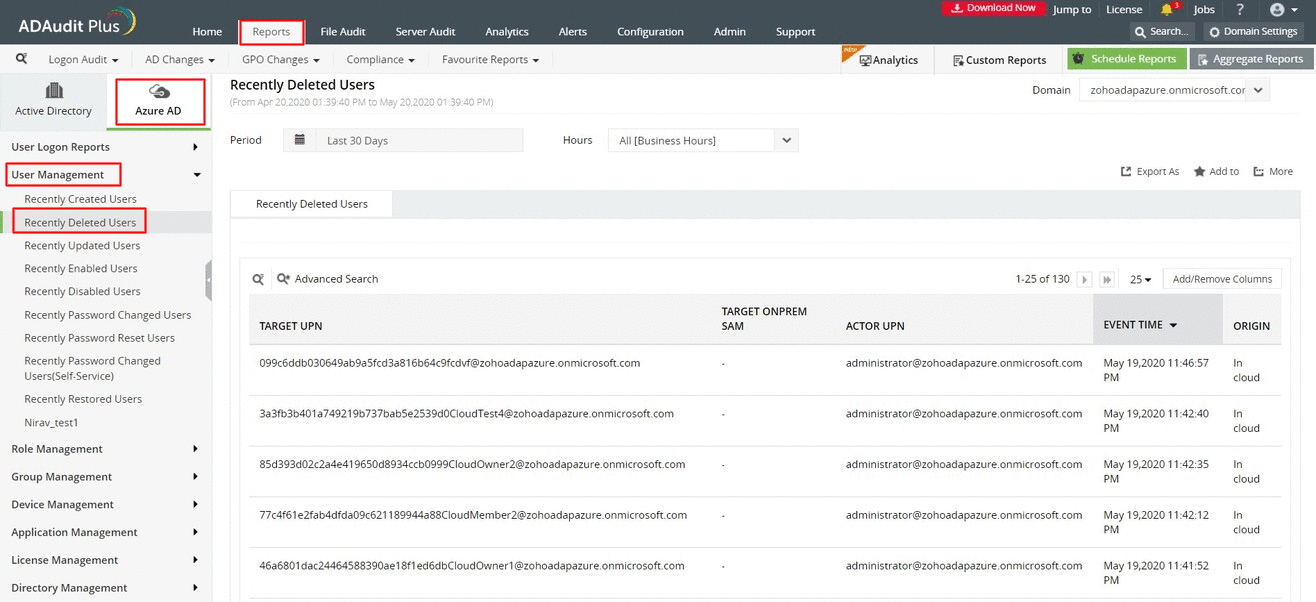Open Recently Restored Users report
Viewport: 1316px width, 602px height.
pyautogui.click(x=83, y=399)
